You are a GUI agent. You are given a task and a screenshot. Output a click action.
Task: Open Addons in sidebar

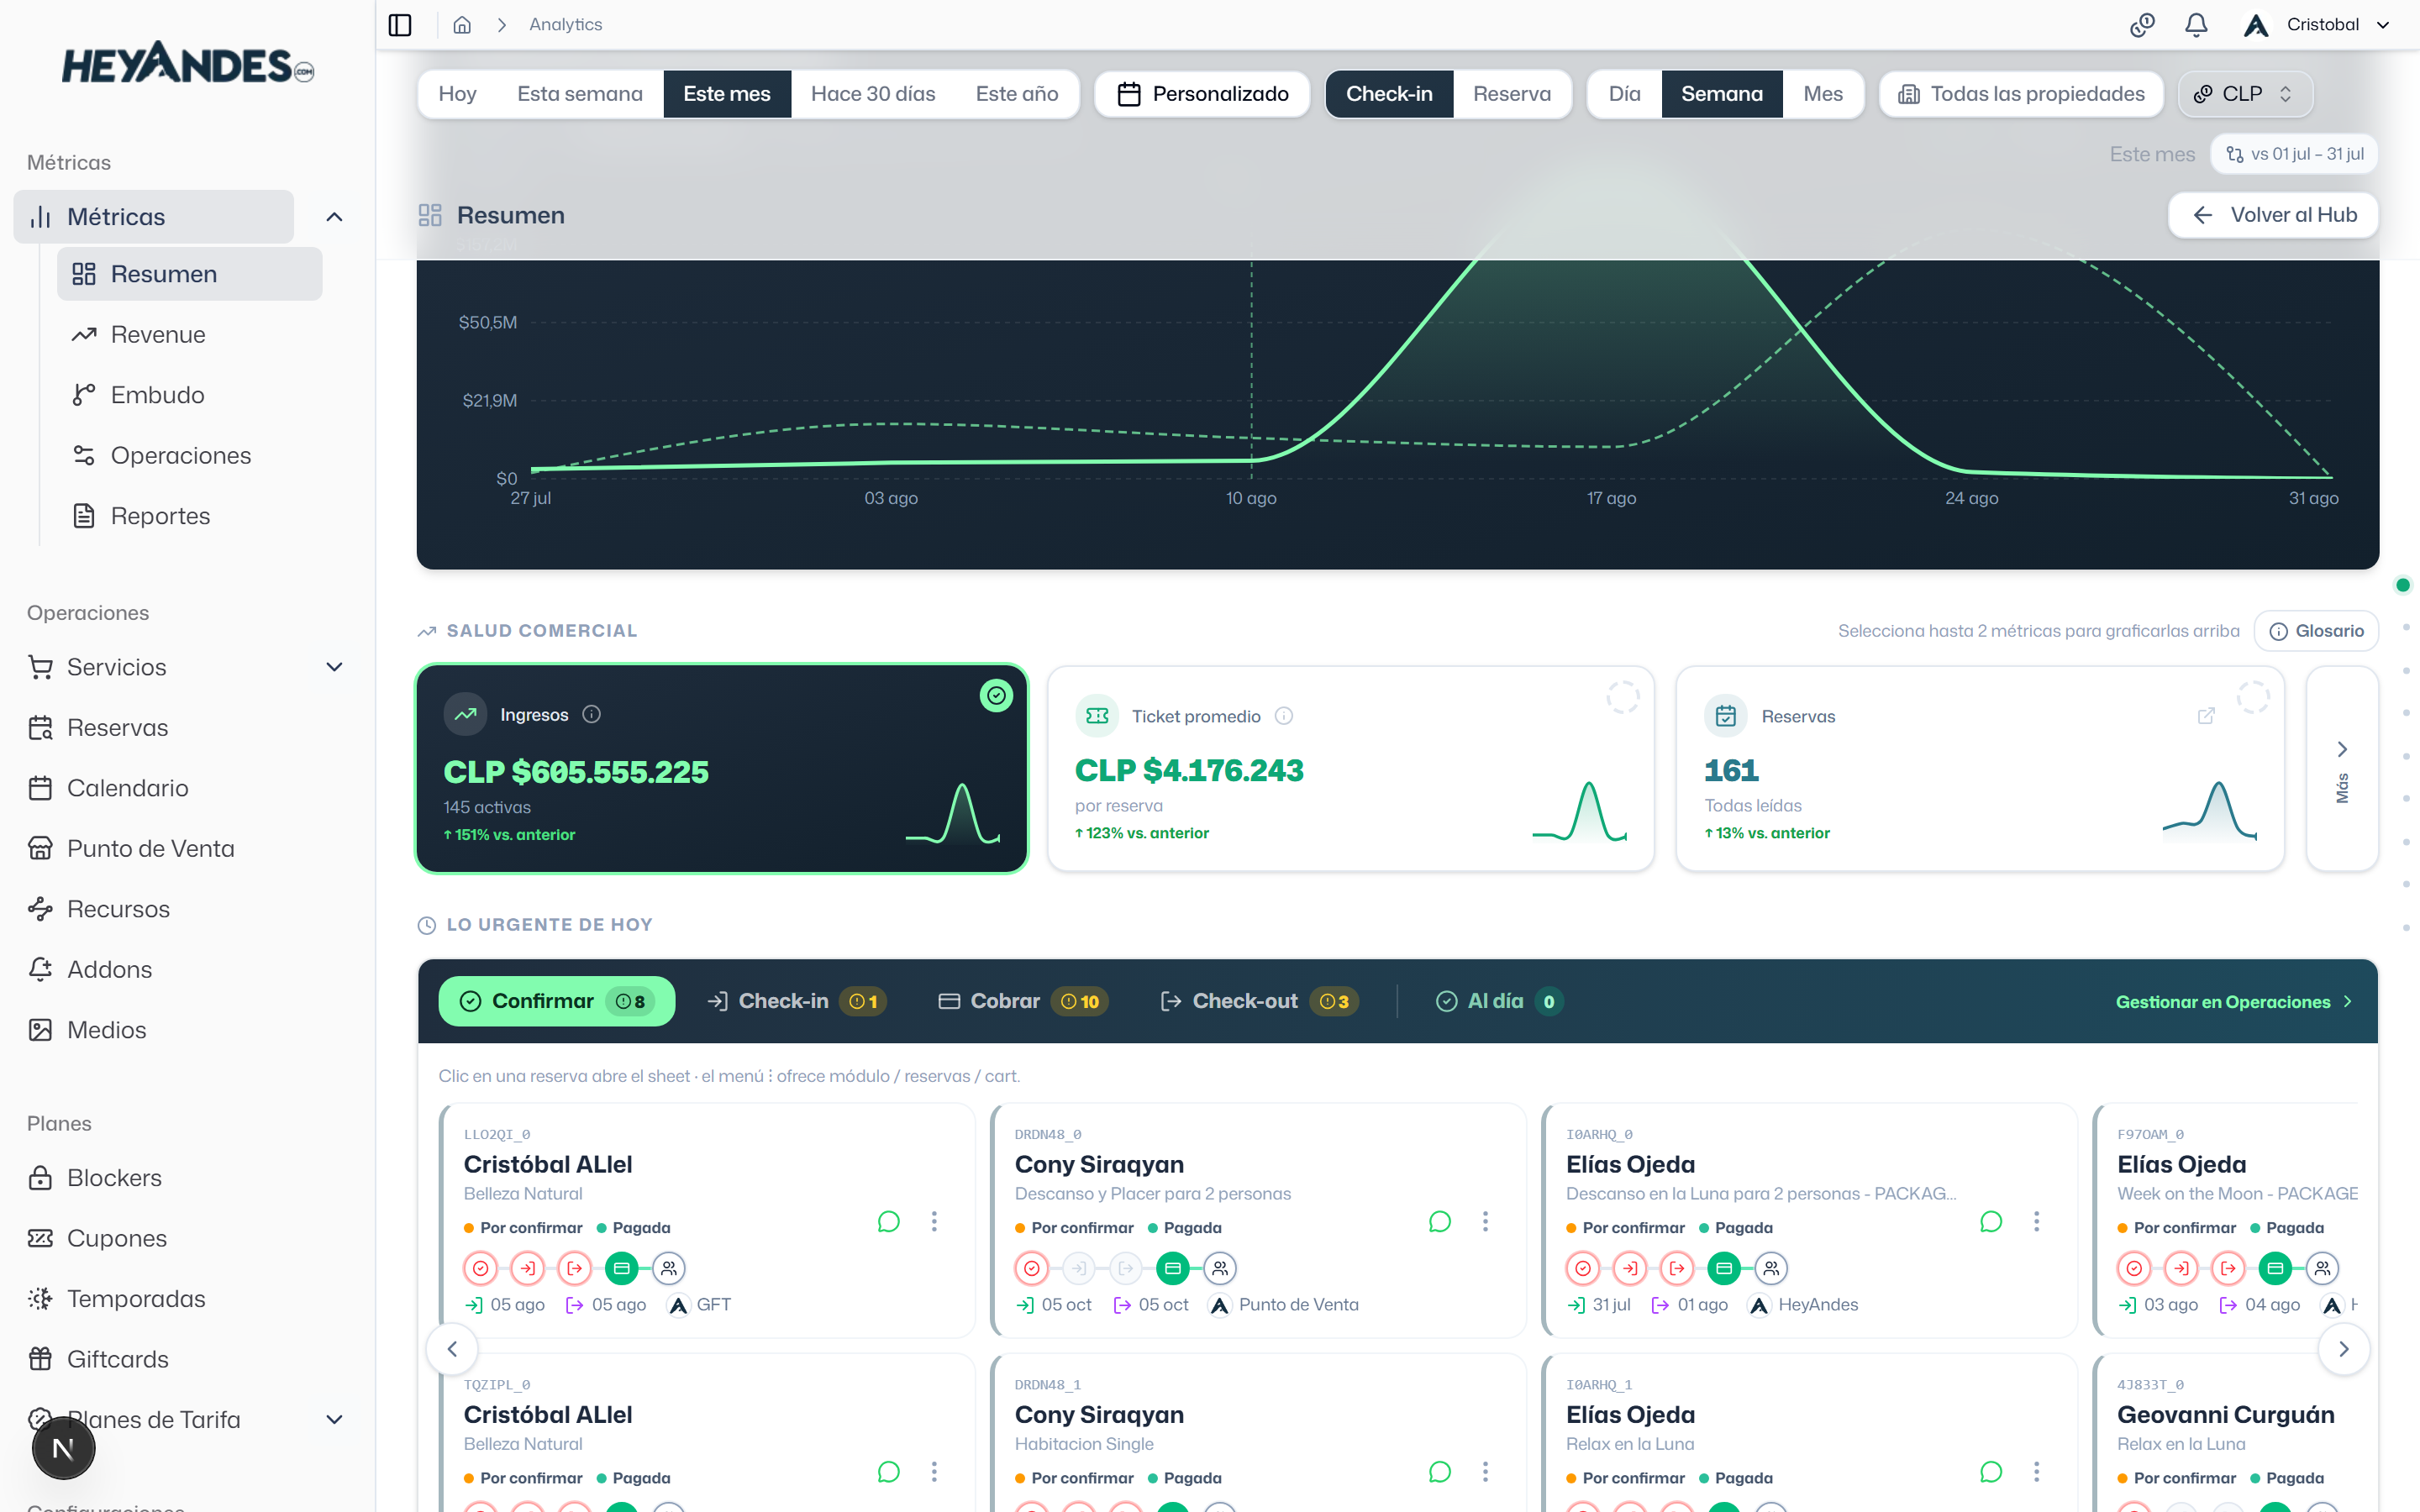[109, 969]
